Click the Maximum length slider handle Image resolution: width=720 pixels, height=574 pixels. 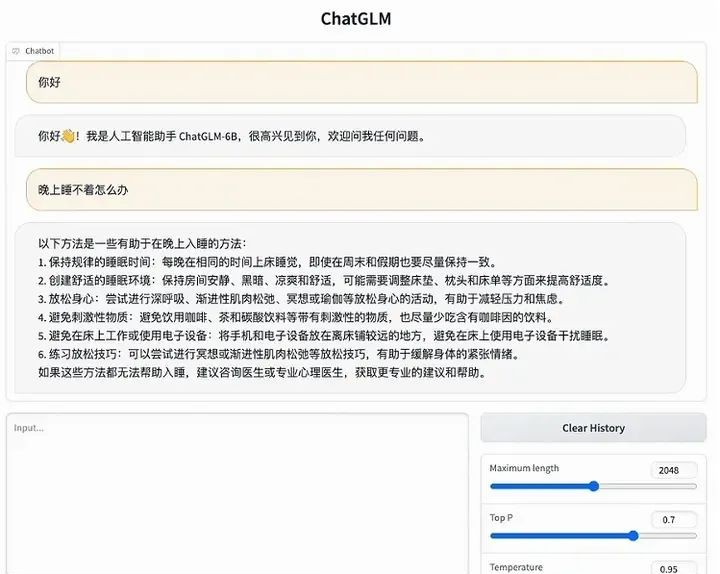[x=594, y=486]
